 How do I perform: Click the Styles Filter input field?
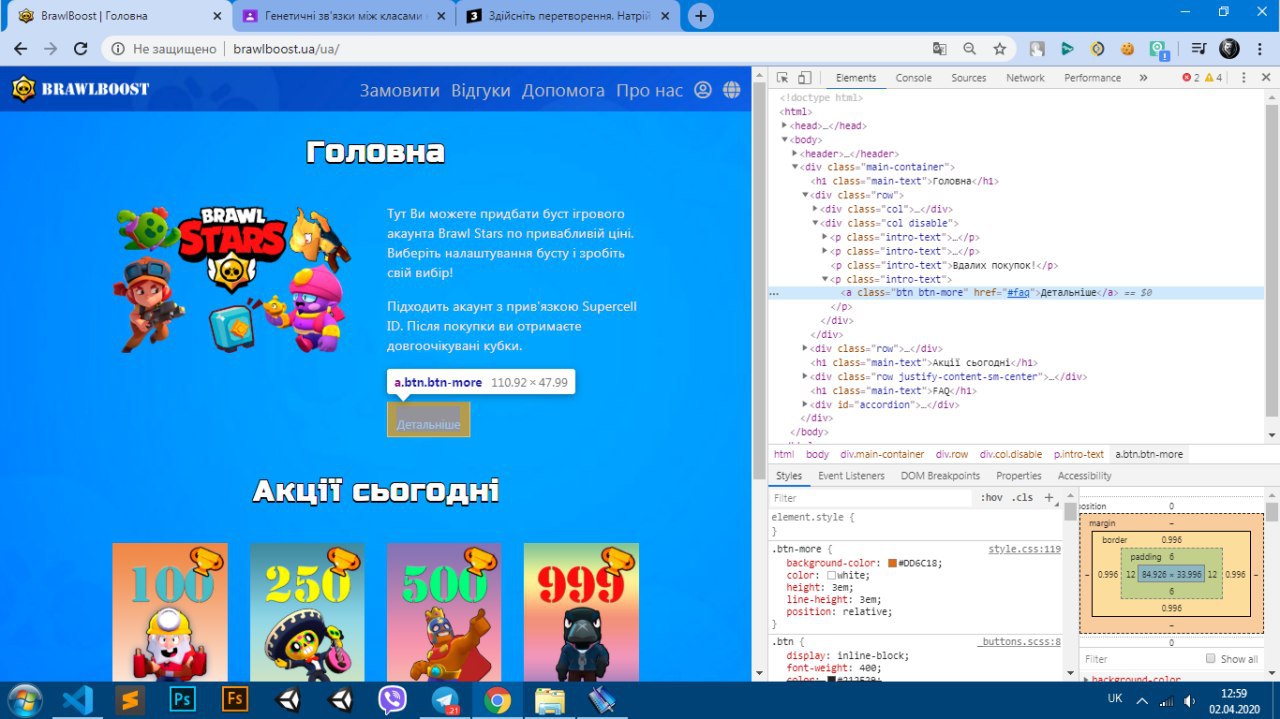(870, 497)
